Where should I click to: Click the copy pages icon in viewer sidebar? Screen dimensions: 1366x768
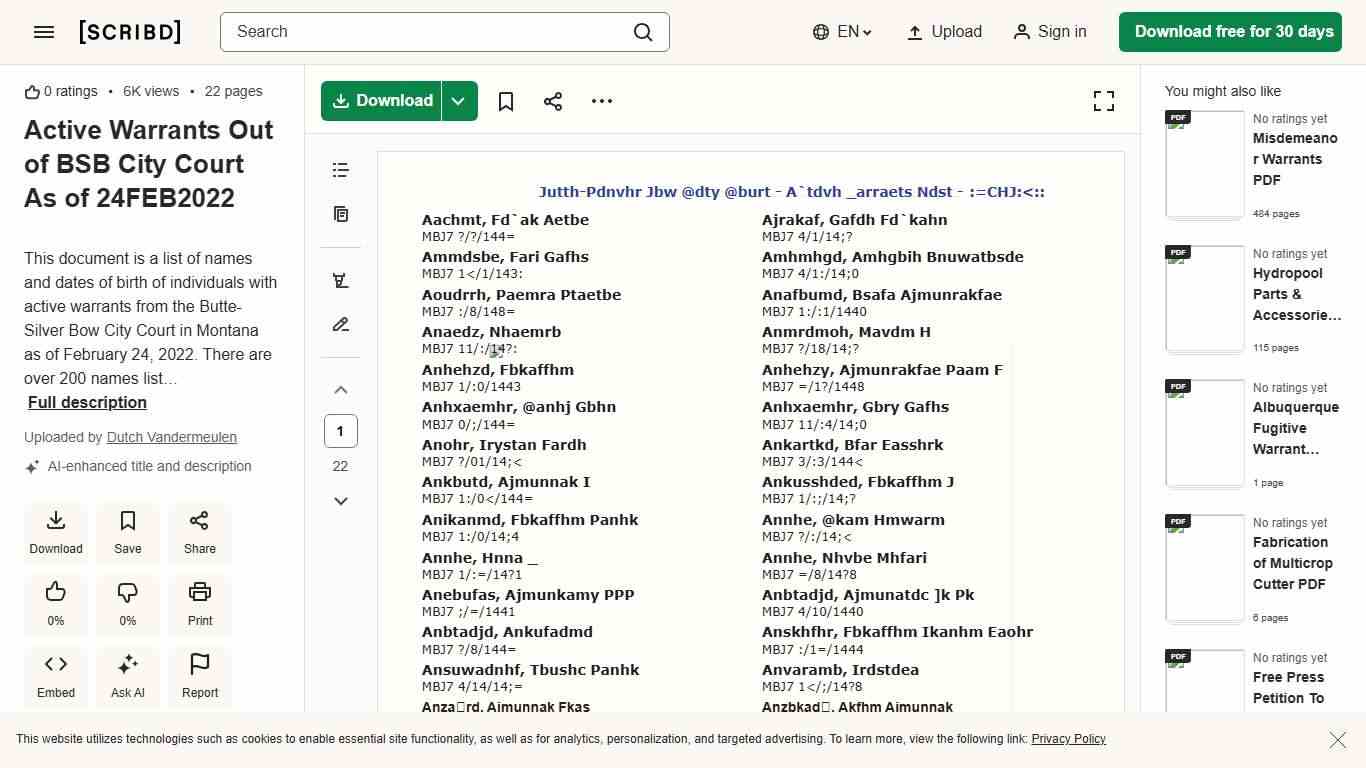click(340, 214)
